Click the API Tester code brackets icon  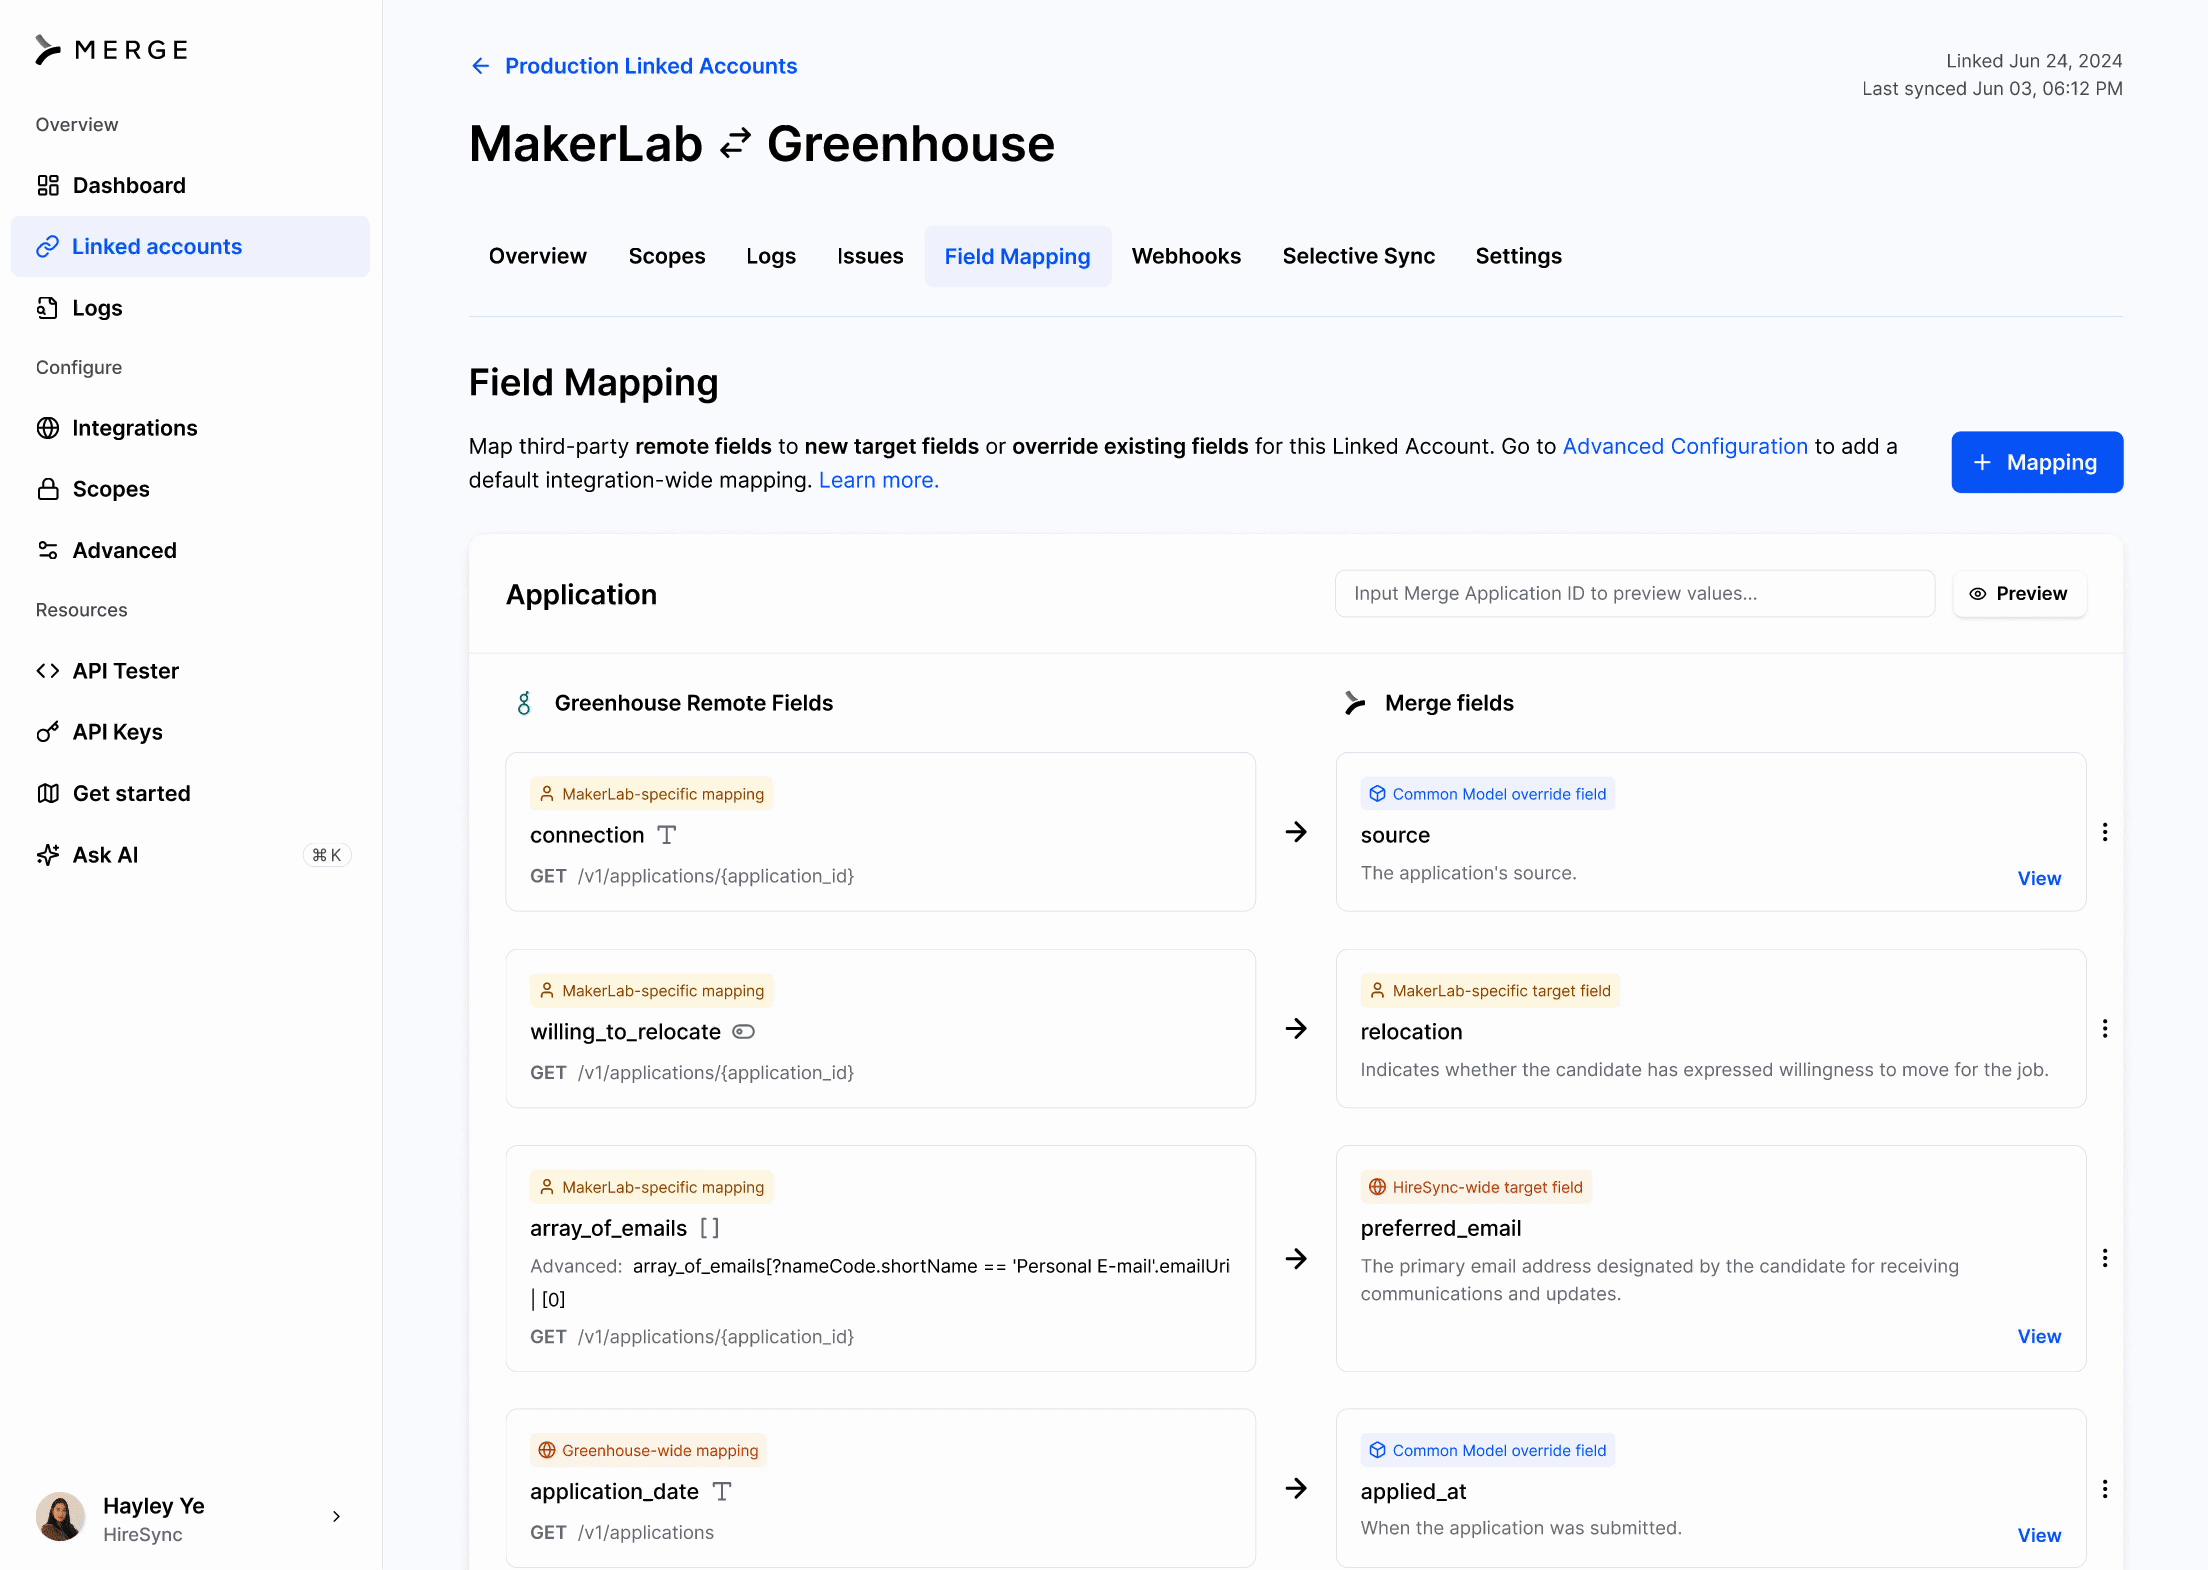click(x=48, y=671)
